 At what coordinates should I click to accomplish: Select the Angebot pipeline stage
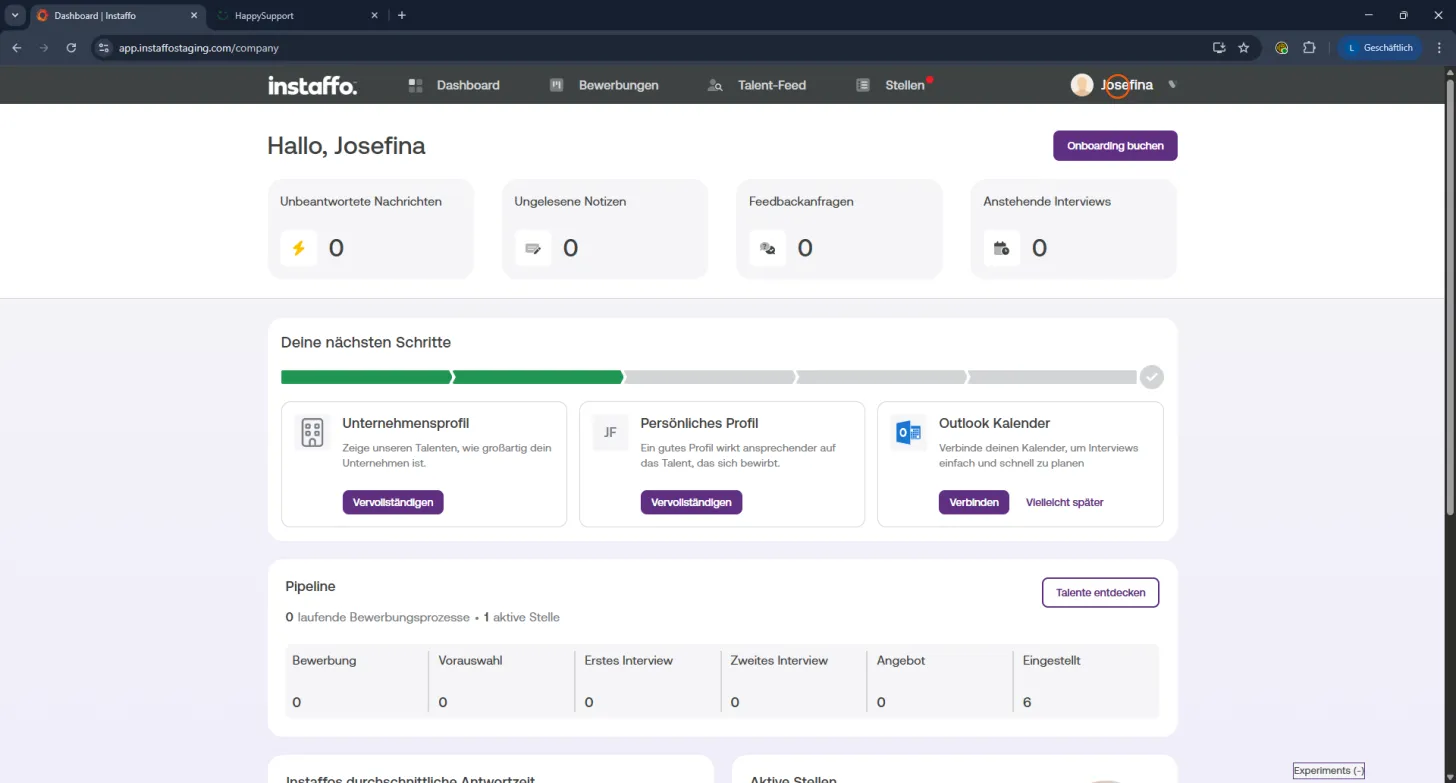click(x=942, y=681)
